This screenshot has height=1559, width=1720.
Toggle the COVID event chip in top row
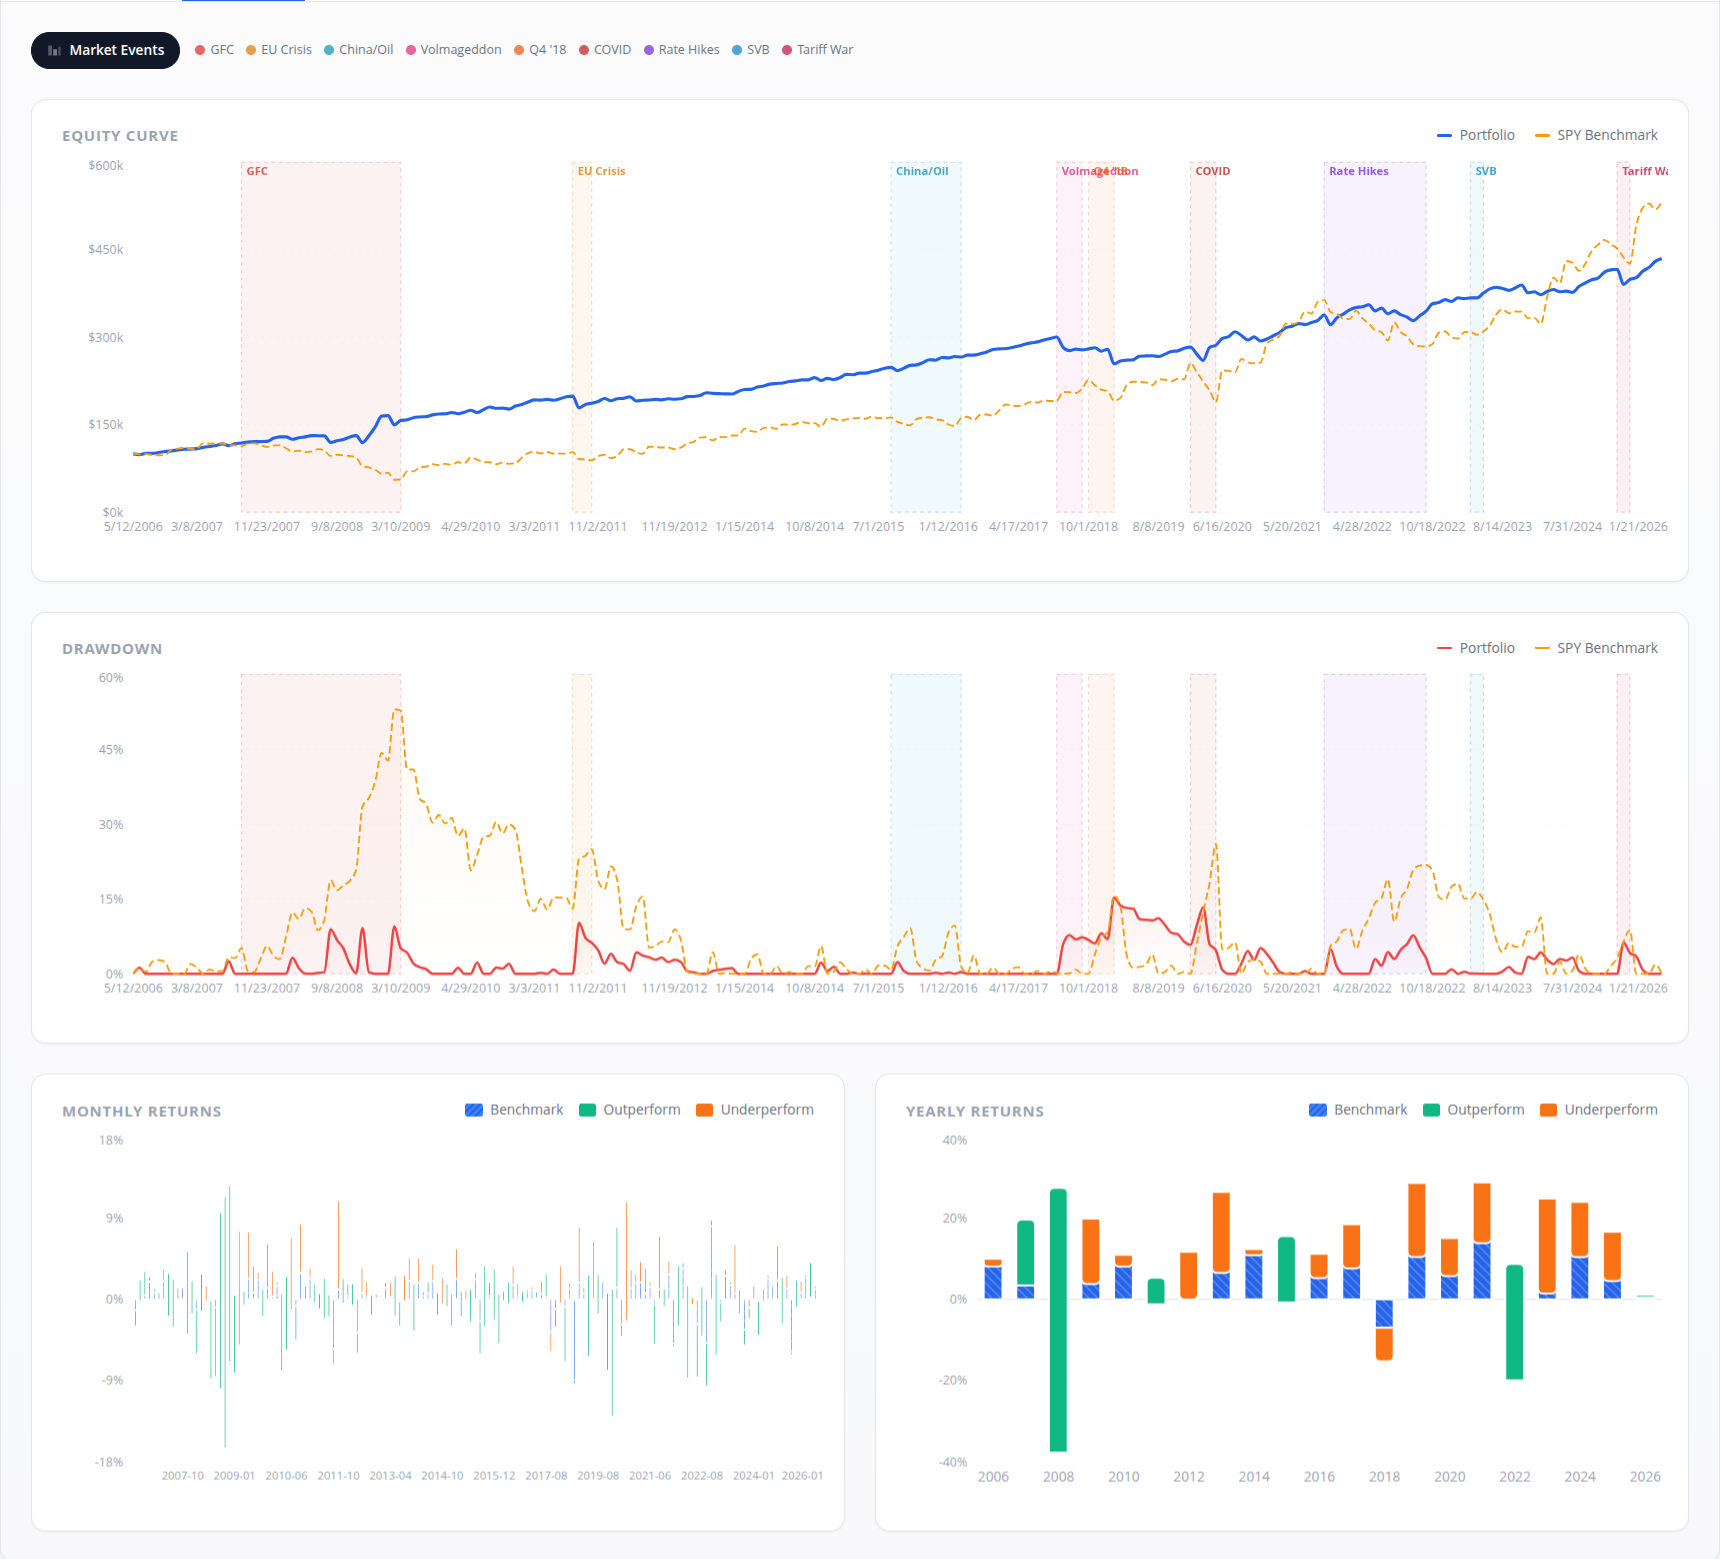(x=605, y=50)
